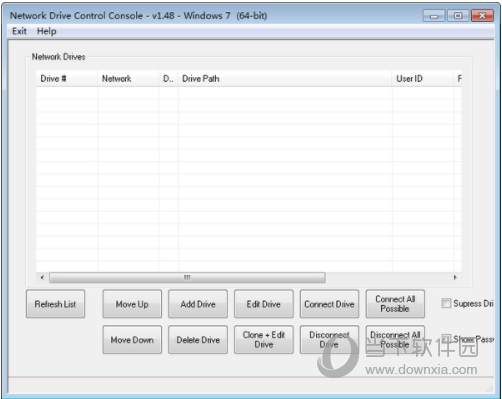The height and width of the screenshot is (399, 502).
Task: Click the Edit Drive button
Action: point(264,304)
